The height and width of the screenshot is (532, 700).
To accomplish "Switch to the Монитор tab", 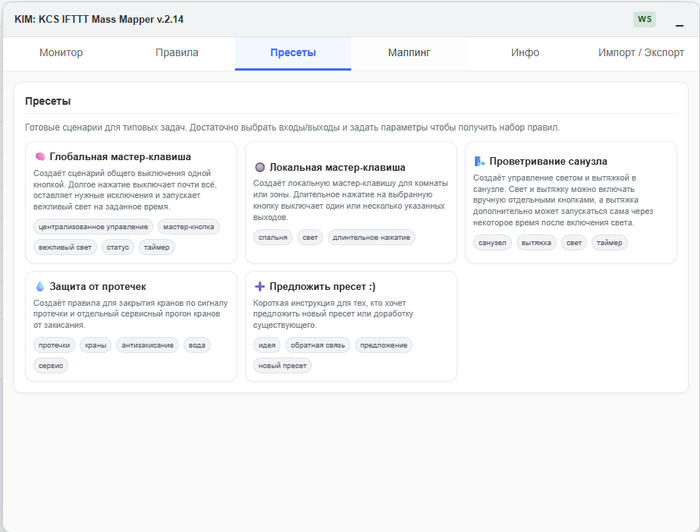I will pyautogui.click(x=61, y=53).
